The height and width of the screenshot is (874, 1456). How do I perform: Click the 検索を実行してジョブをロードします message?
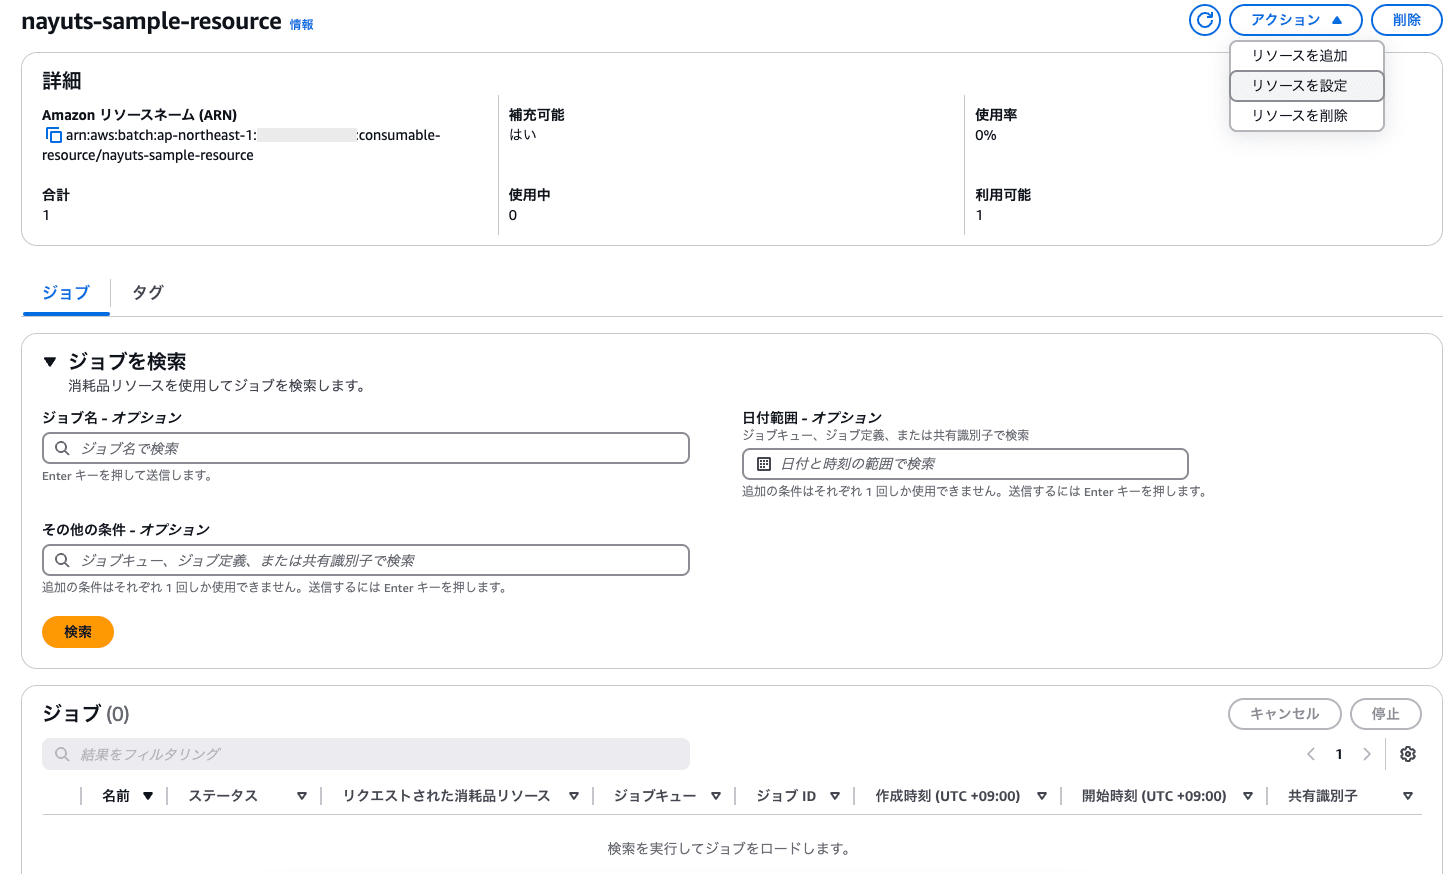point(731,848)
